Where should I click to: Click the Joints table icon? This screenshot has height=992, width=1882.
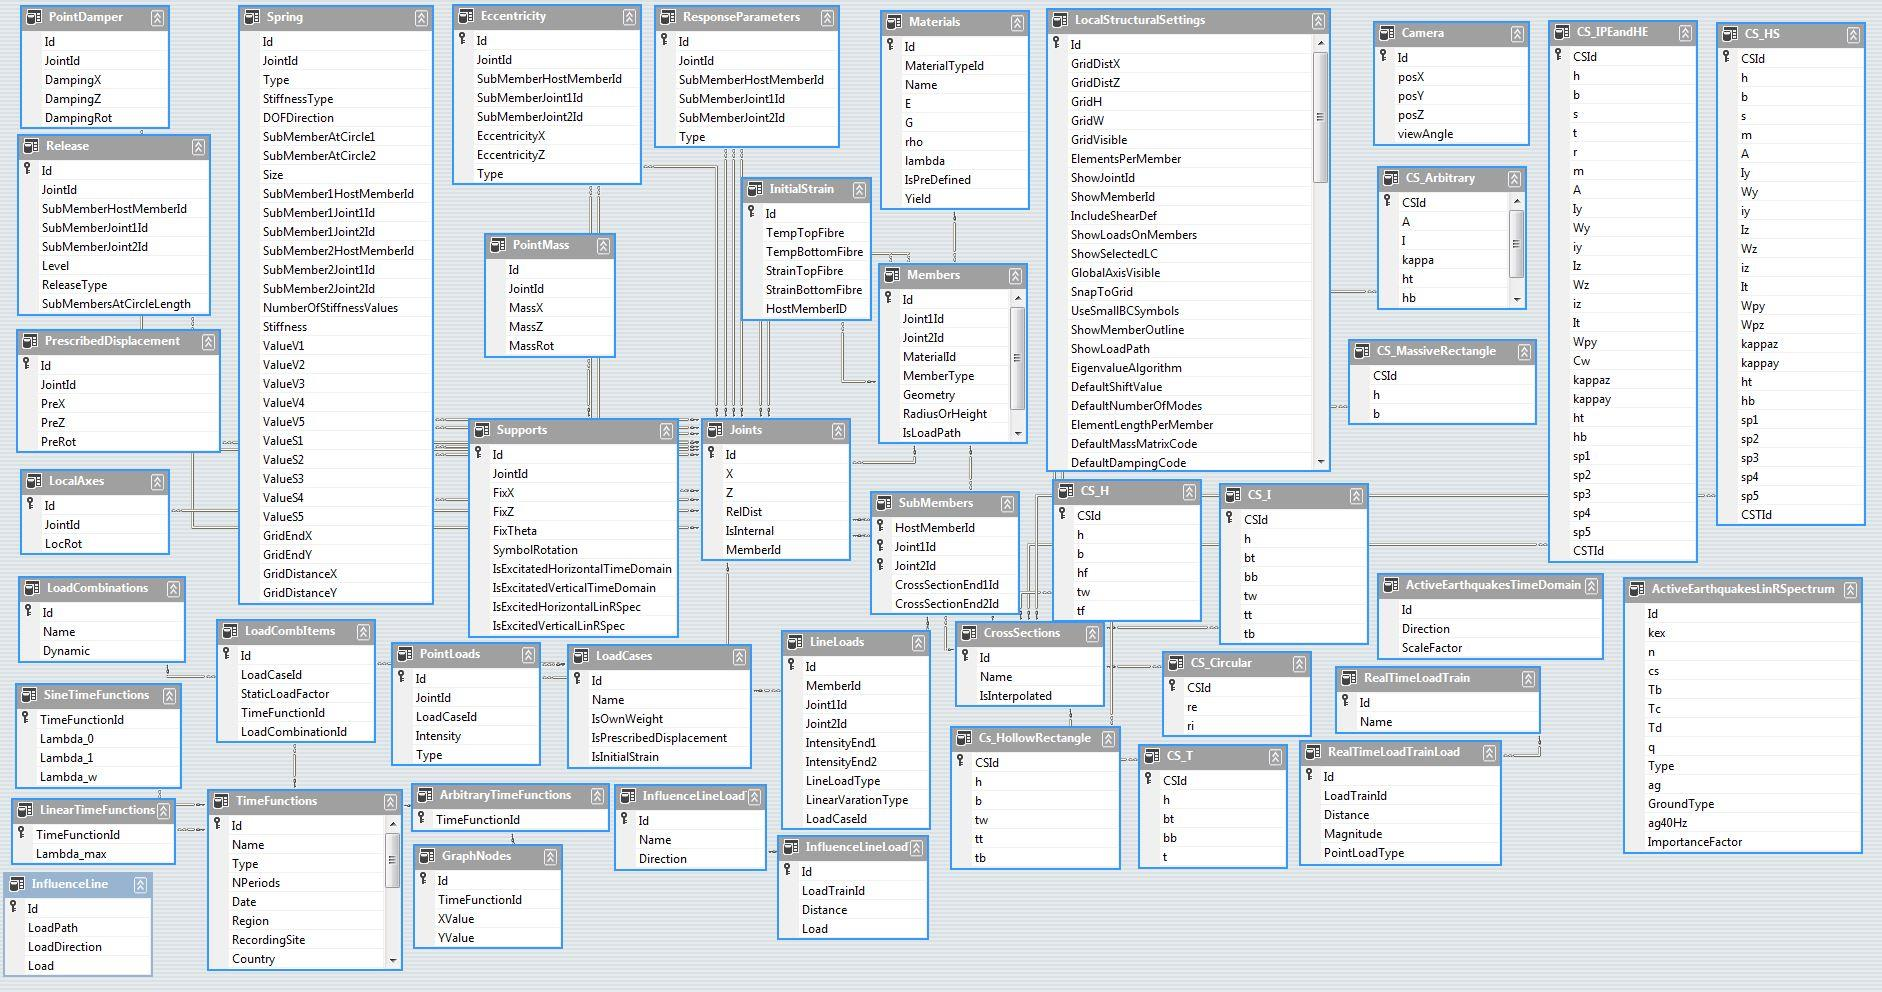(x=715, y=431)
